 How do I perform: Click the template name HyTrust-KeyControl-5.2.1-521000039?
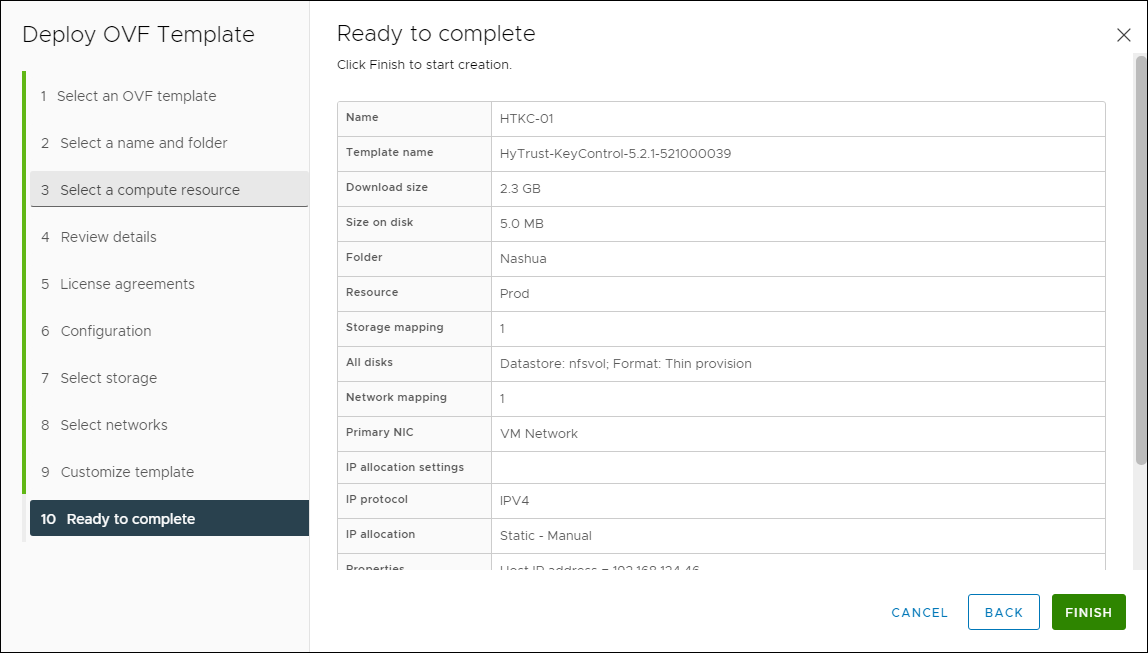pyautogui.click(x=615, y=154)
